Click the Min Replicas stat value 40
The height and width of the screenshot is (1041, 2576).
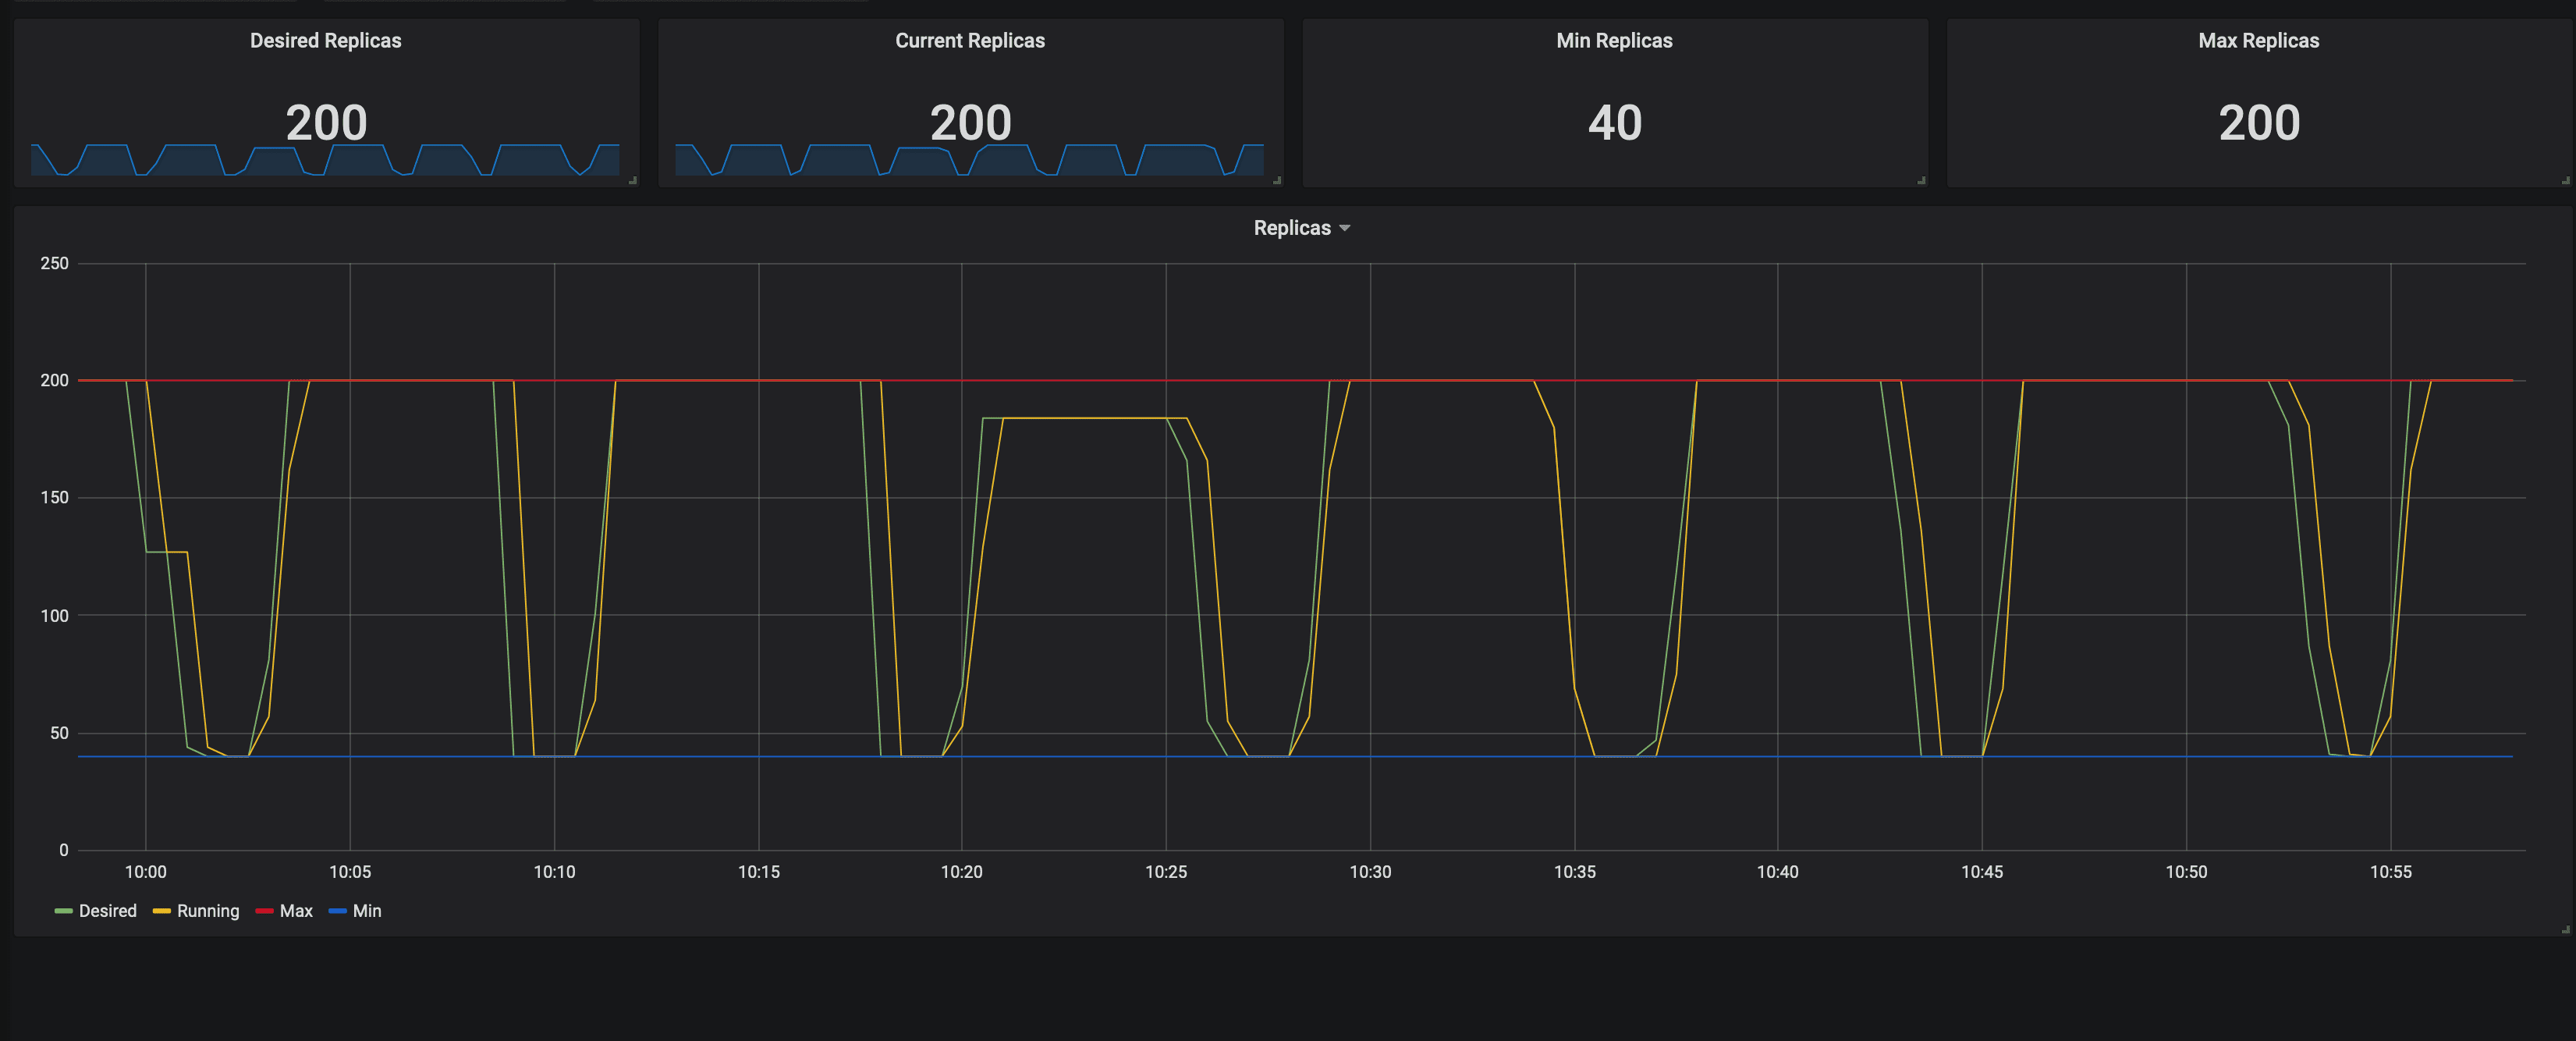(1615, 122)
